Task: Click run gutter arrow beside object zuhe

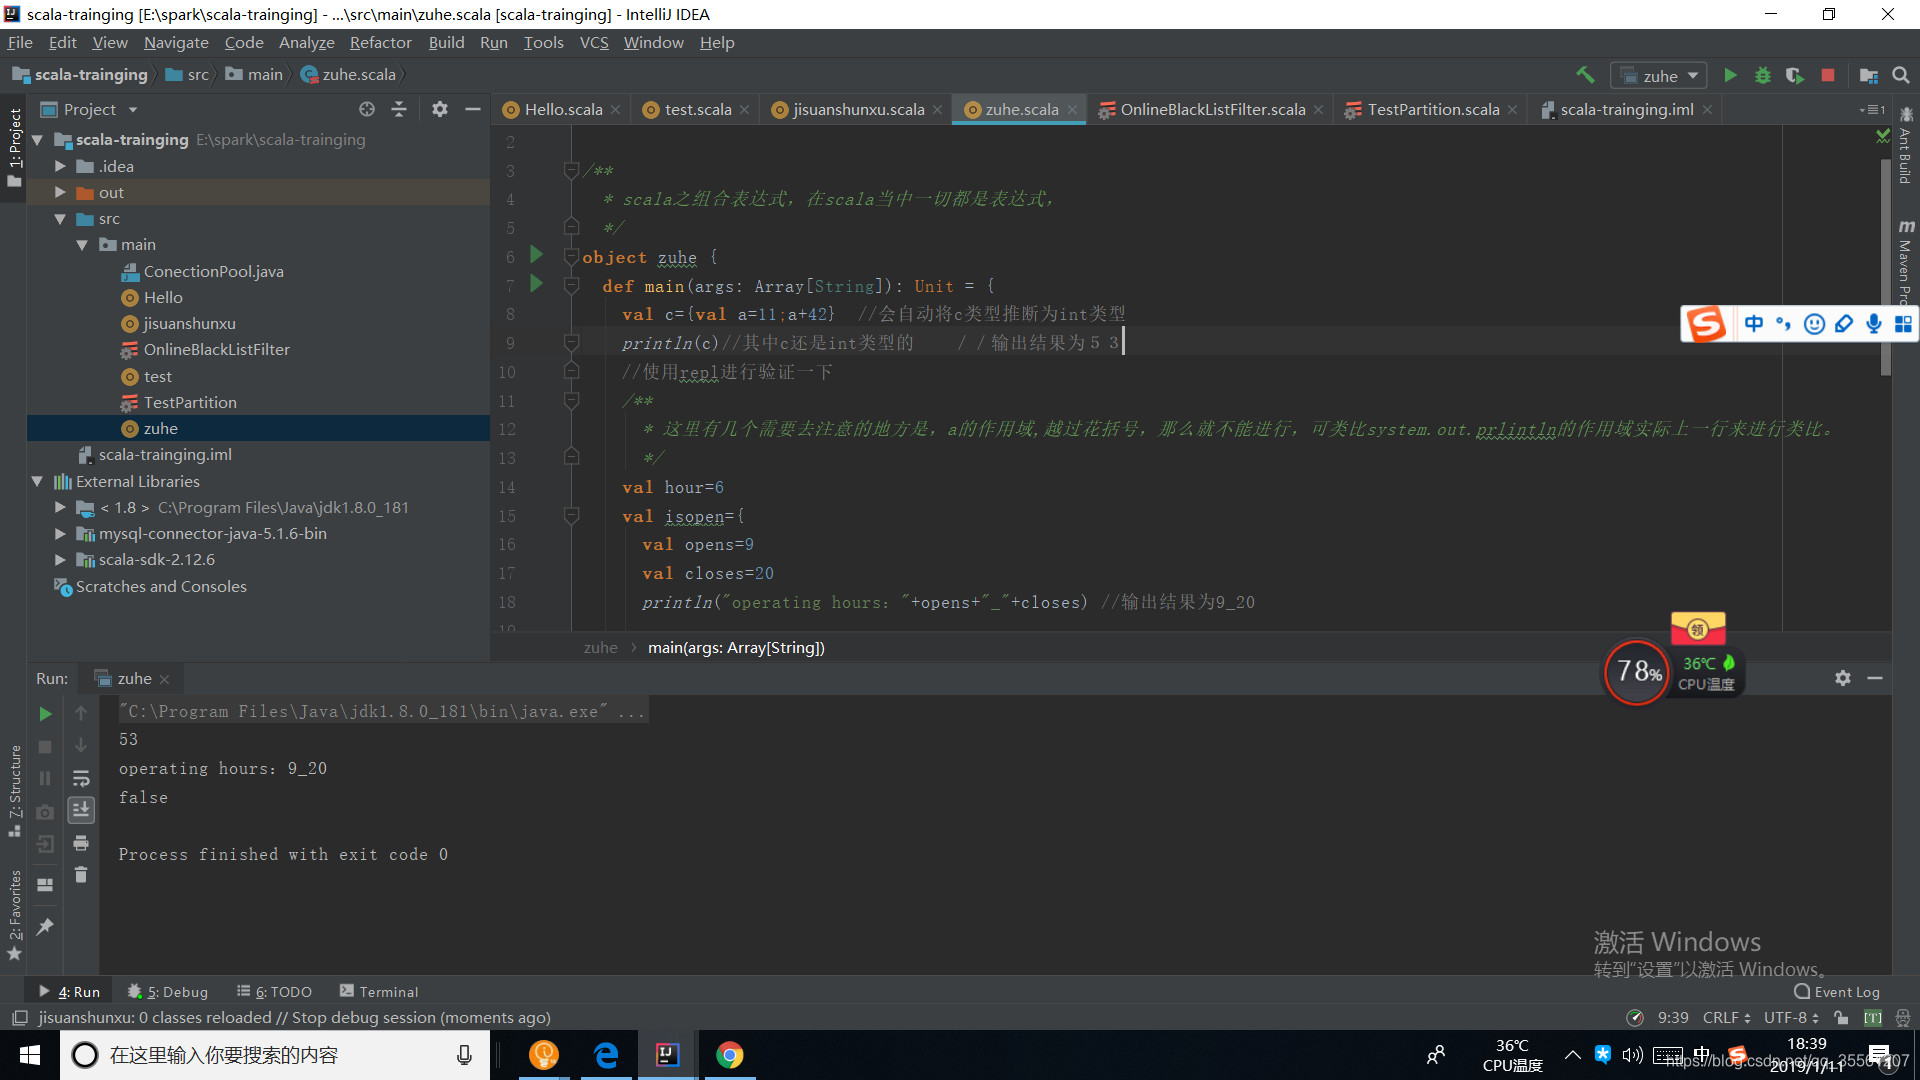Action: tap(536, 254)
